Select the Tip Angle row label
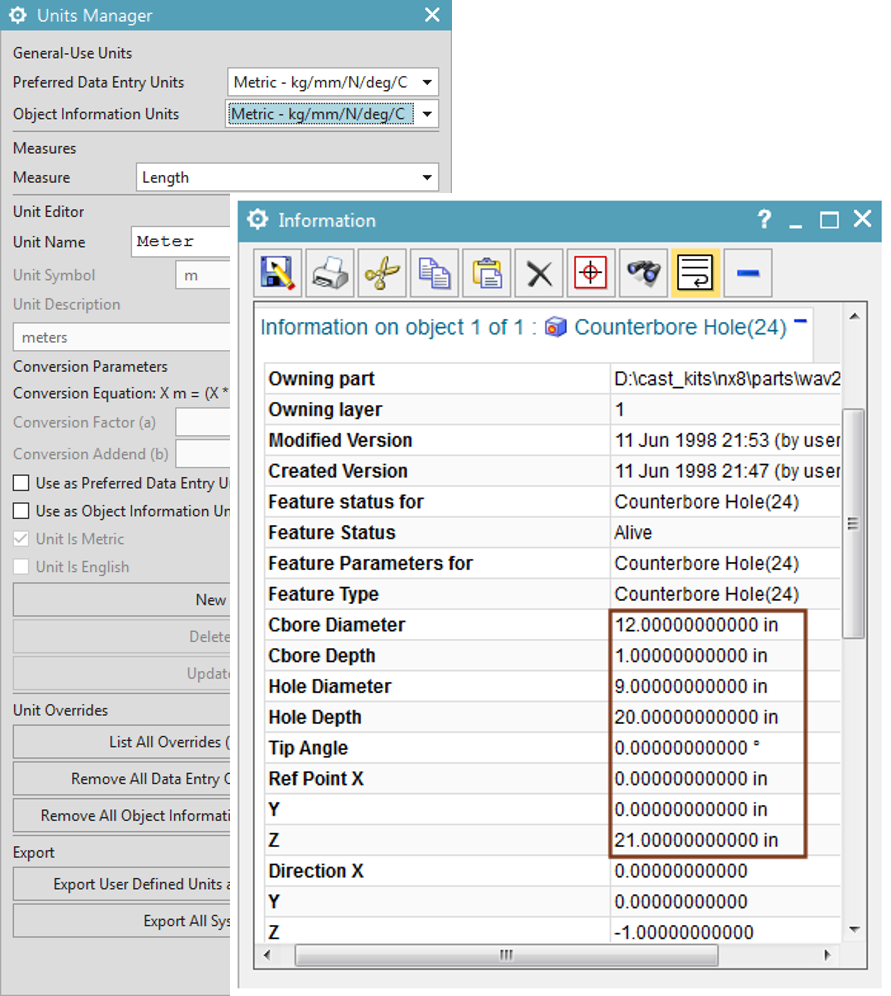Image resolution: width=891 pixels, height=996 pixels. click(x=308, y=748)
